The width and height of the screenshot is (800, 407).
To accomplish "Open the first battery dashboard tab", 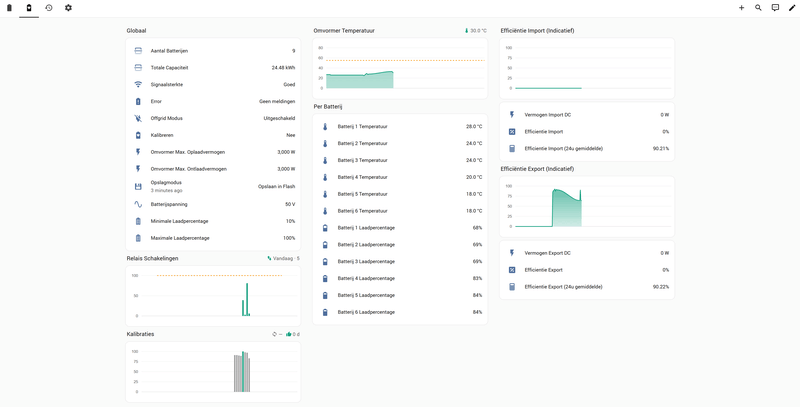I will coord(9,8).
